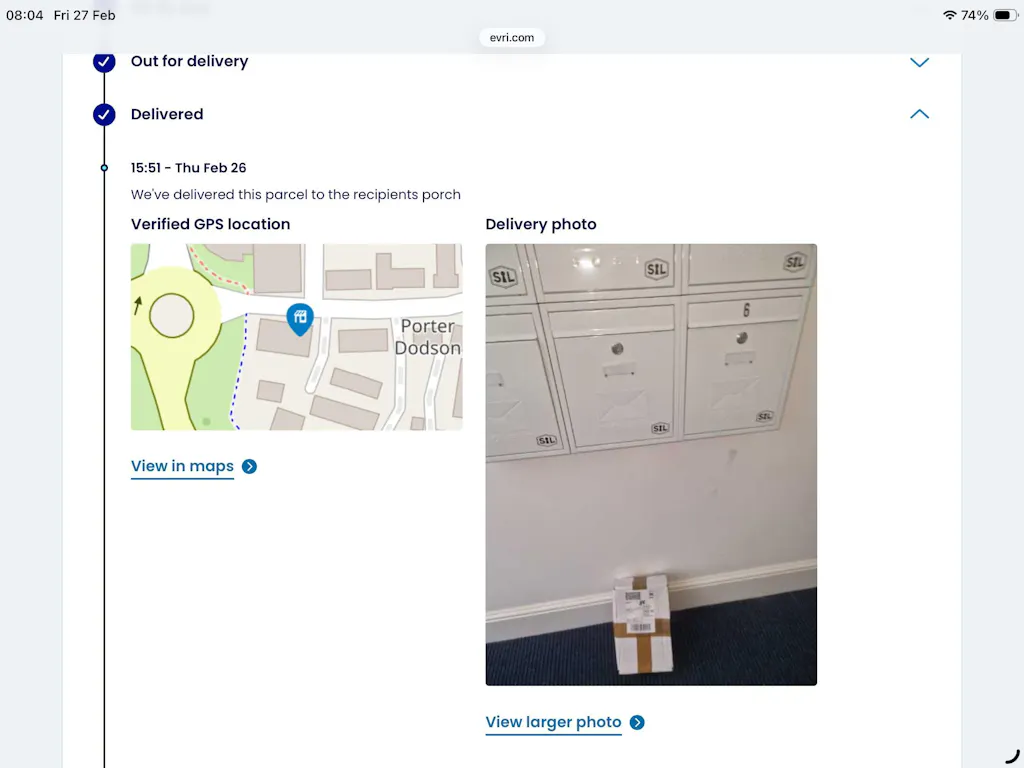Screen dimensions: 1024x768
Task: Collapse the Delivered section chevron
Action: 919,114
